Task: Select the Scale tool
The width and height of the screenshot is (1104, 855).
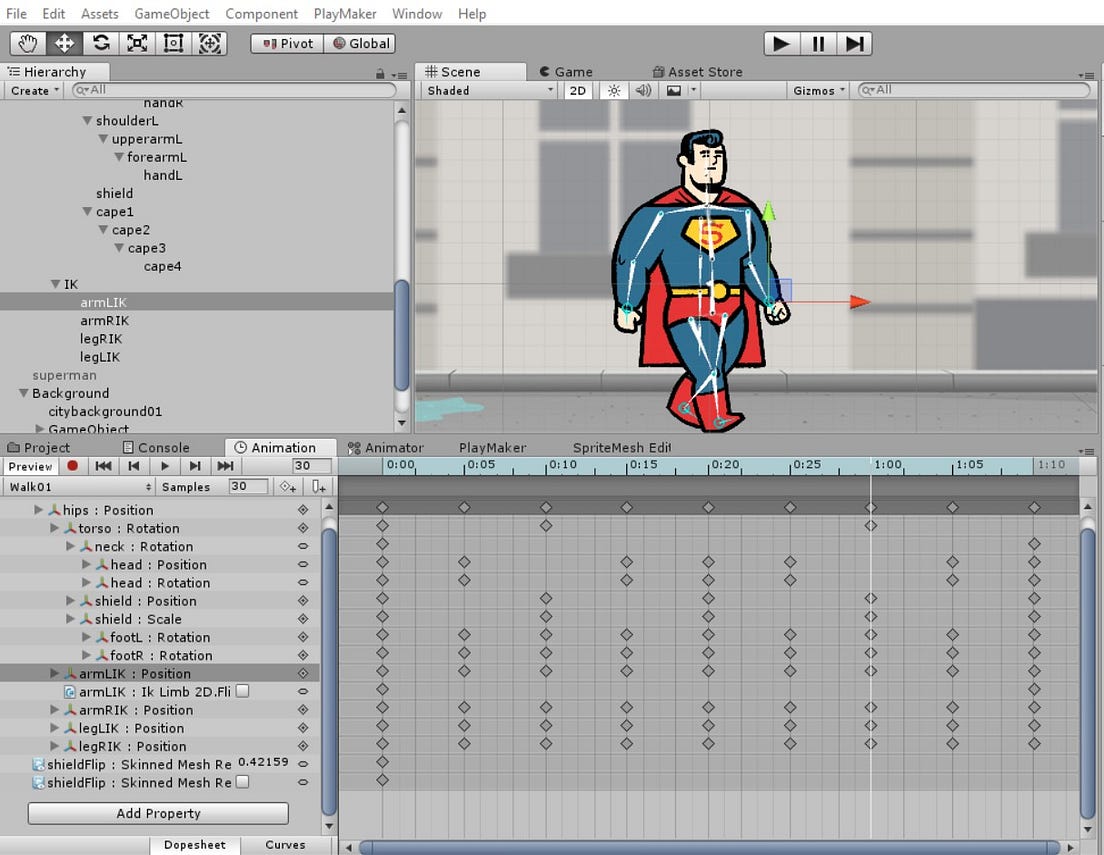Action: pyautogui.click(x=136, y=43)
